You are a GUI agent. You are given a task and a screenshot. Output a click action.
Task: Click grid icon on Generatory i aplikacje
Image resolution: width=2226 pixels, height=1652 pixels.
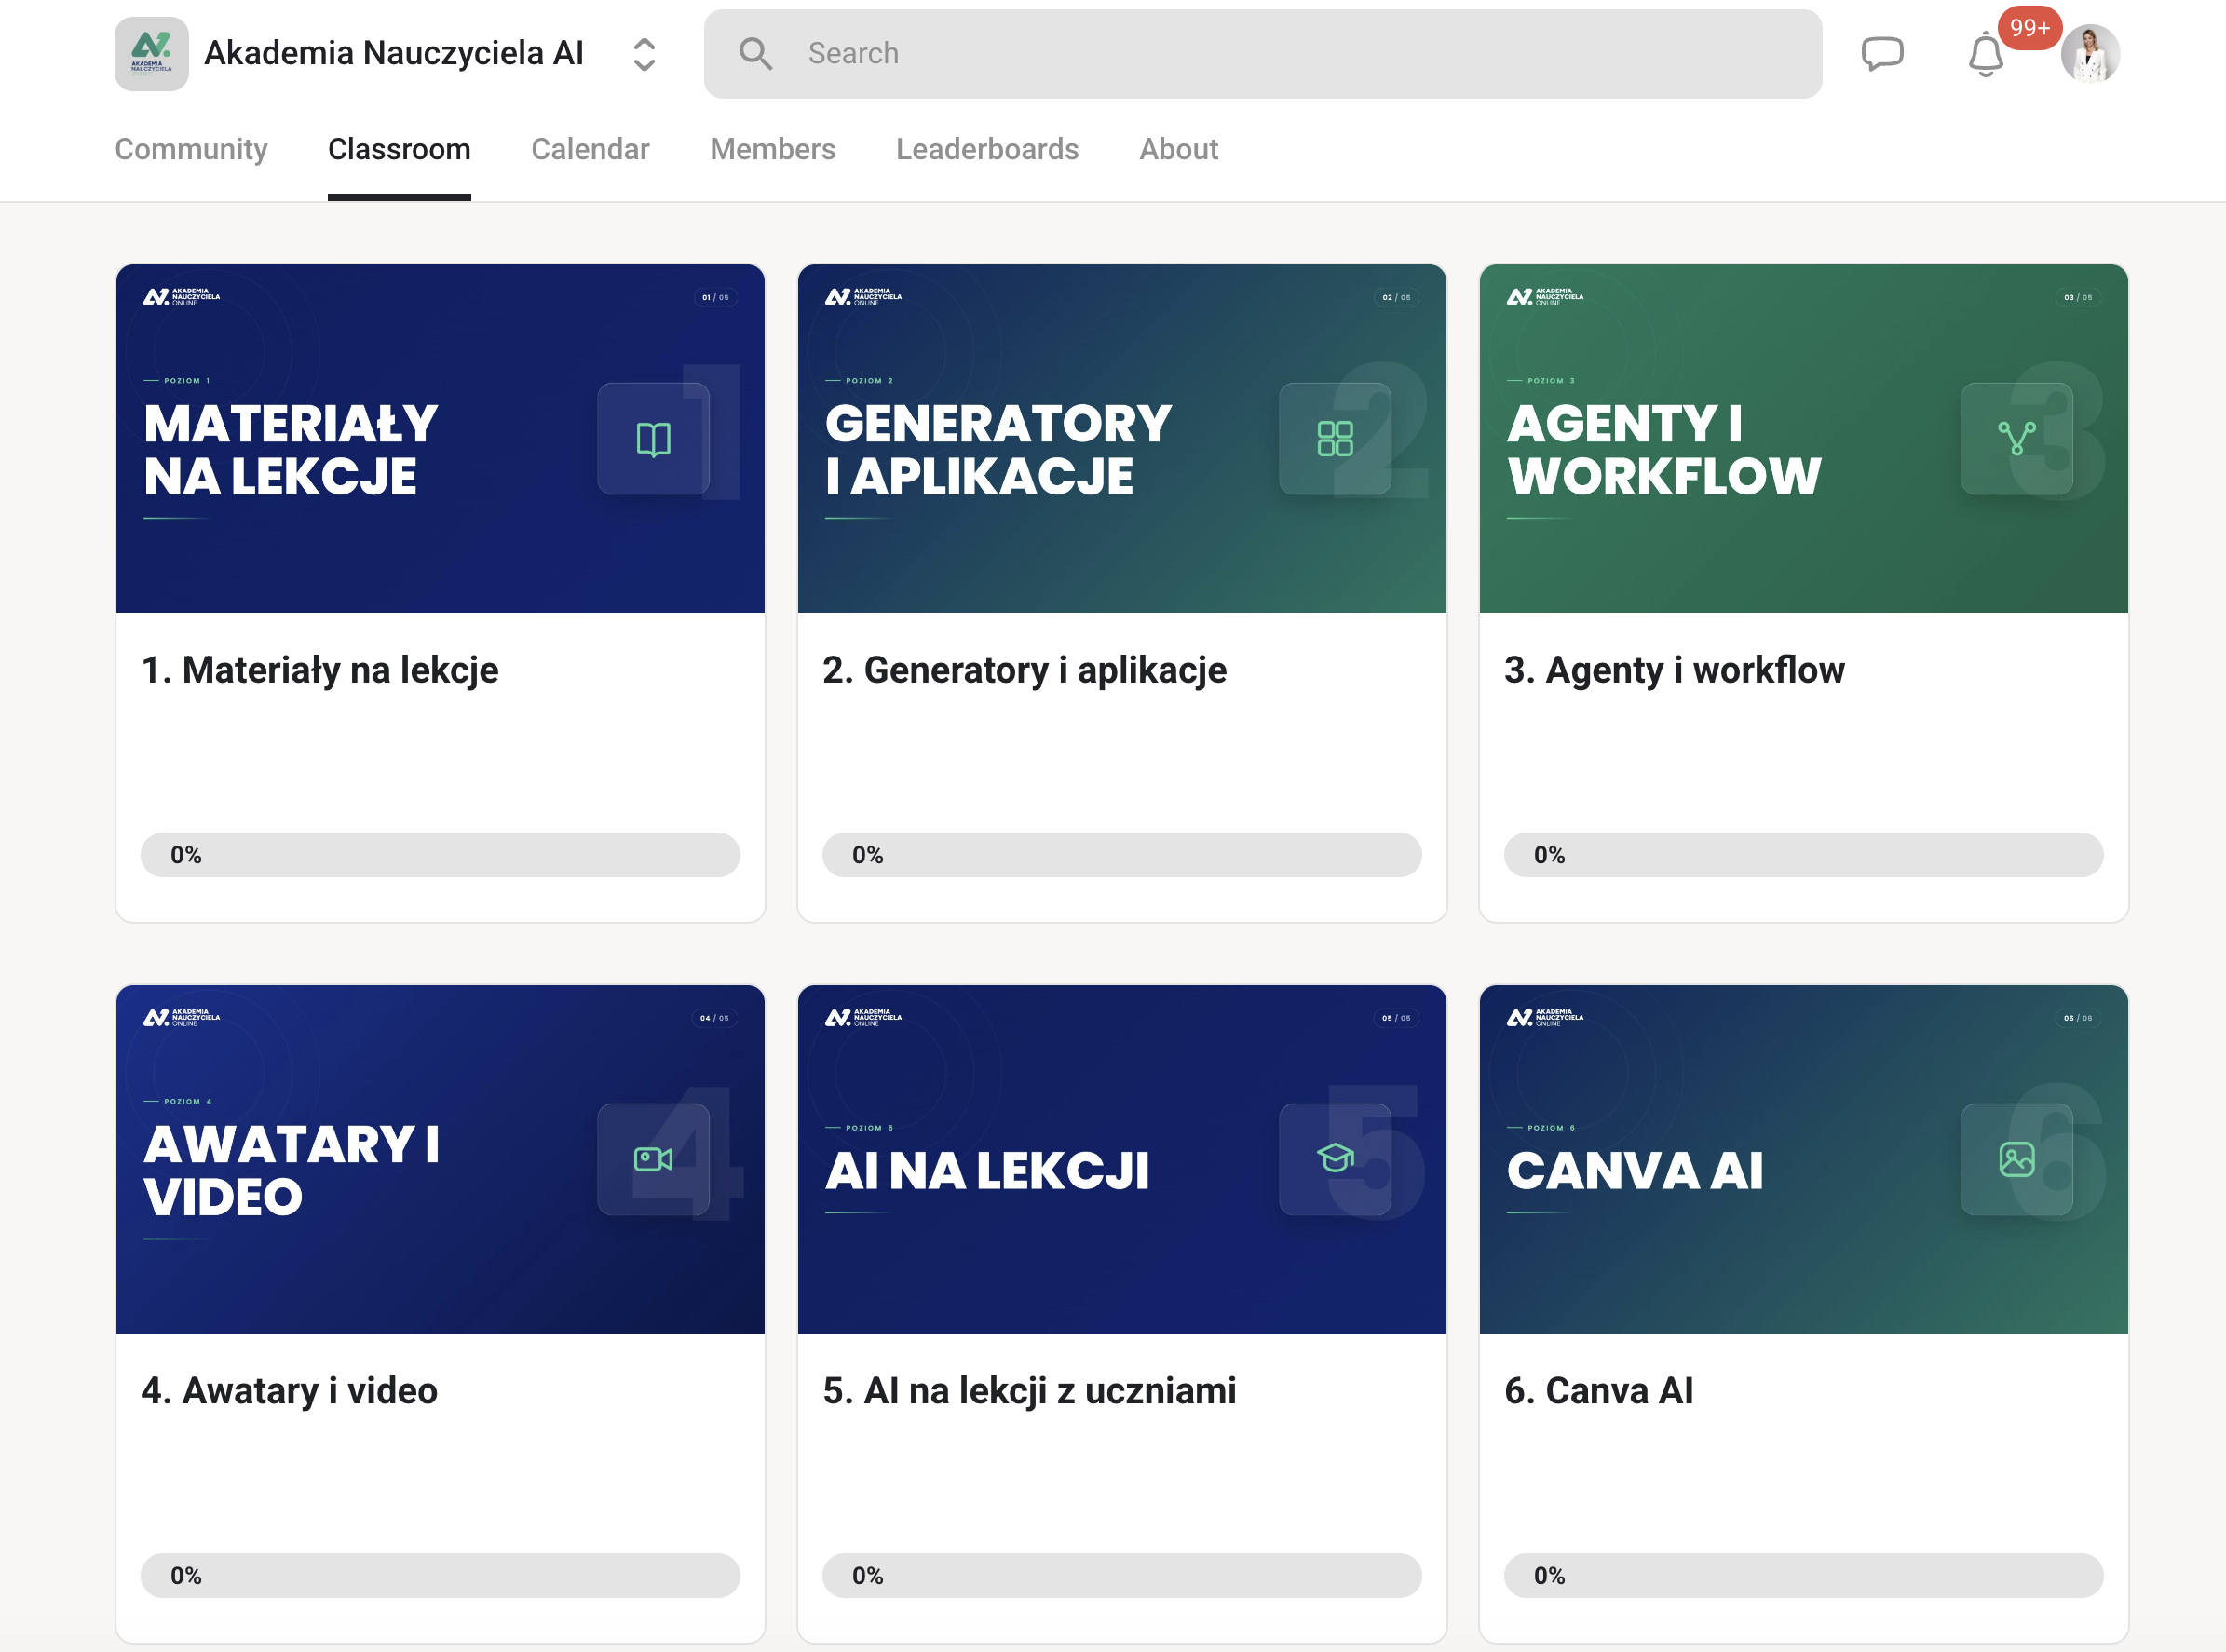pos(1335,439)
